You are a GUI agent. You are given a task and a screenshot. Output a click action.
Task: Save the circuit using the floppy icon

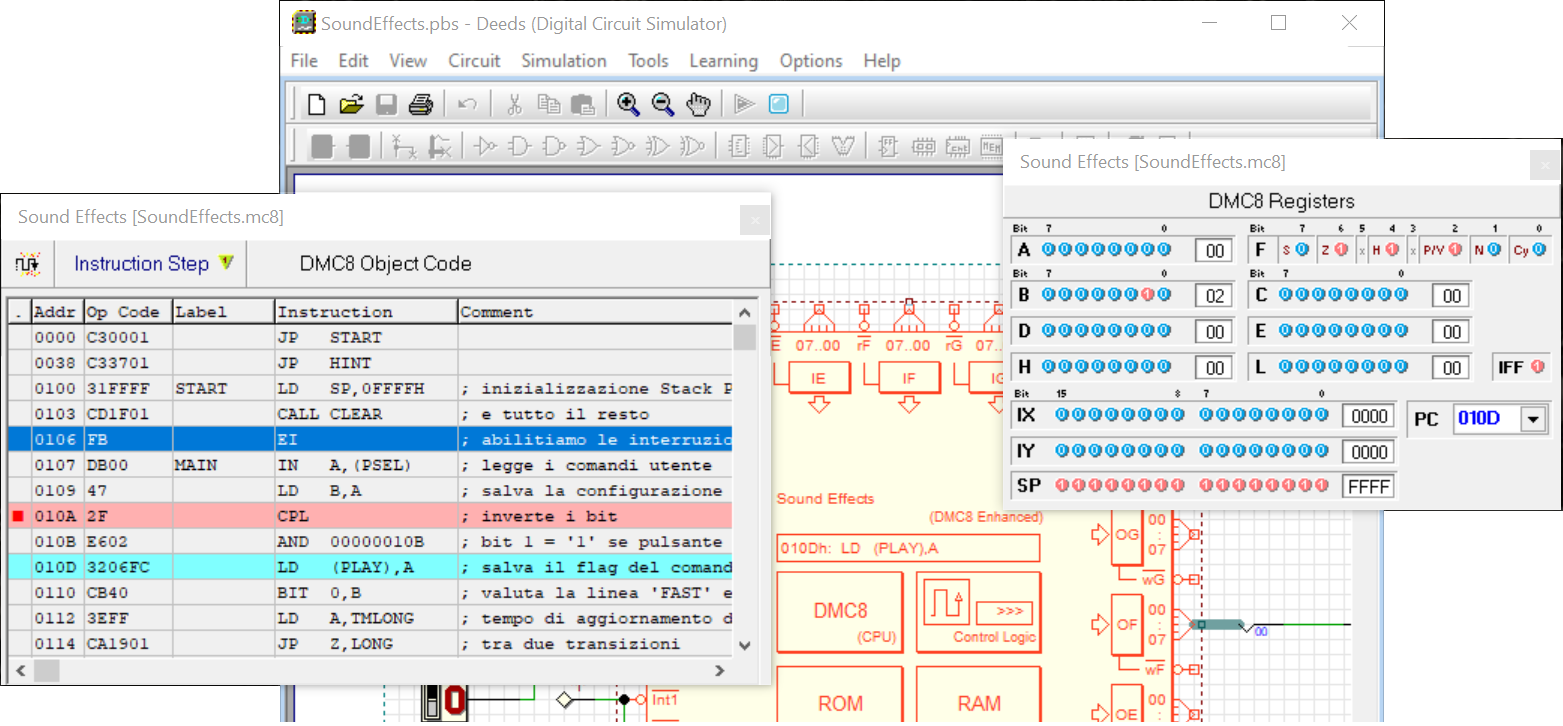[386, 104]
